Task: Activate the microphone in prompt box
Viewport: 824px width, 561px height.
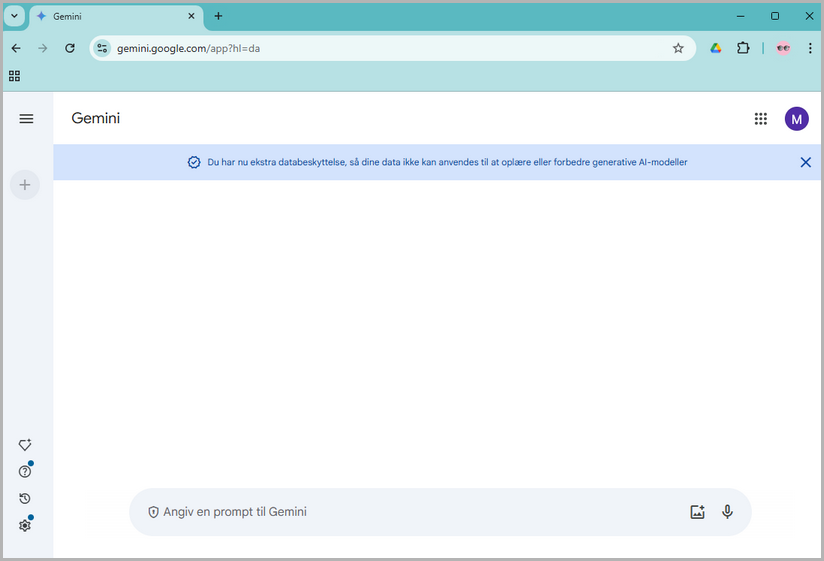Action: click(727, 512)
